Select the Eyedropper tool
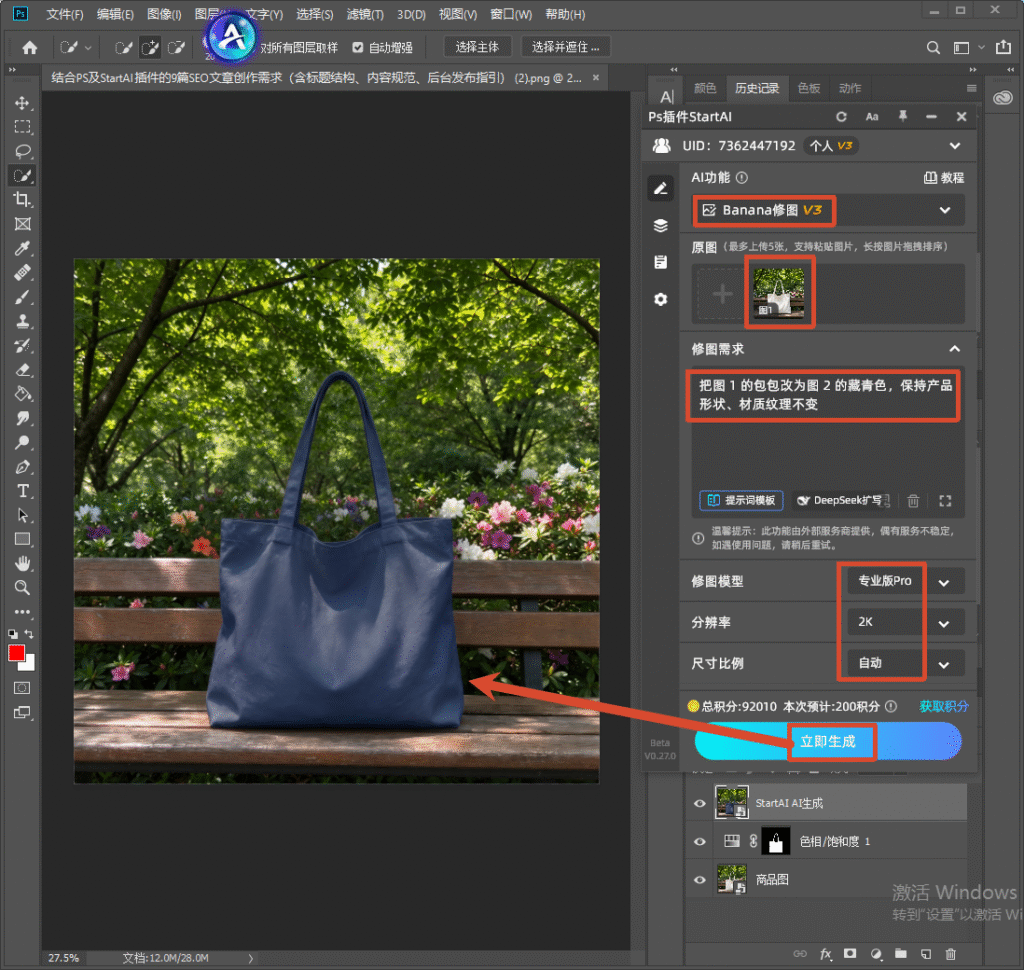This screenshot has height=970, width=1024. pyautogui.click(x=22, y=248)
